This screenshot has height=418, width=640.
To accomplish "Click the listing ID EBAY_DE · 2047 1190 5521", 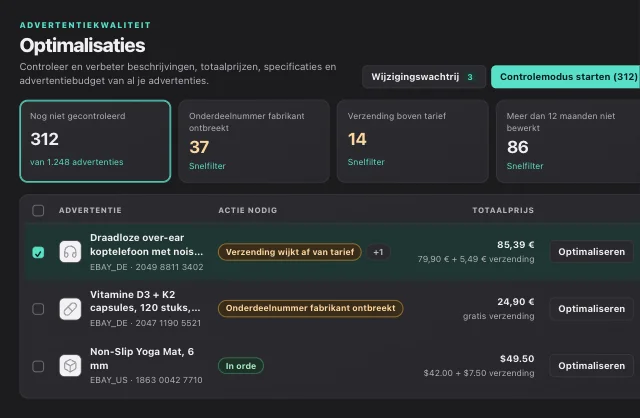I will tap(145, 323).
